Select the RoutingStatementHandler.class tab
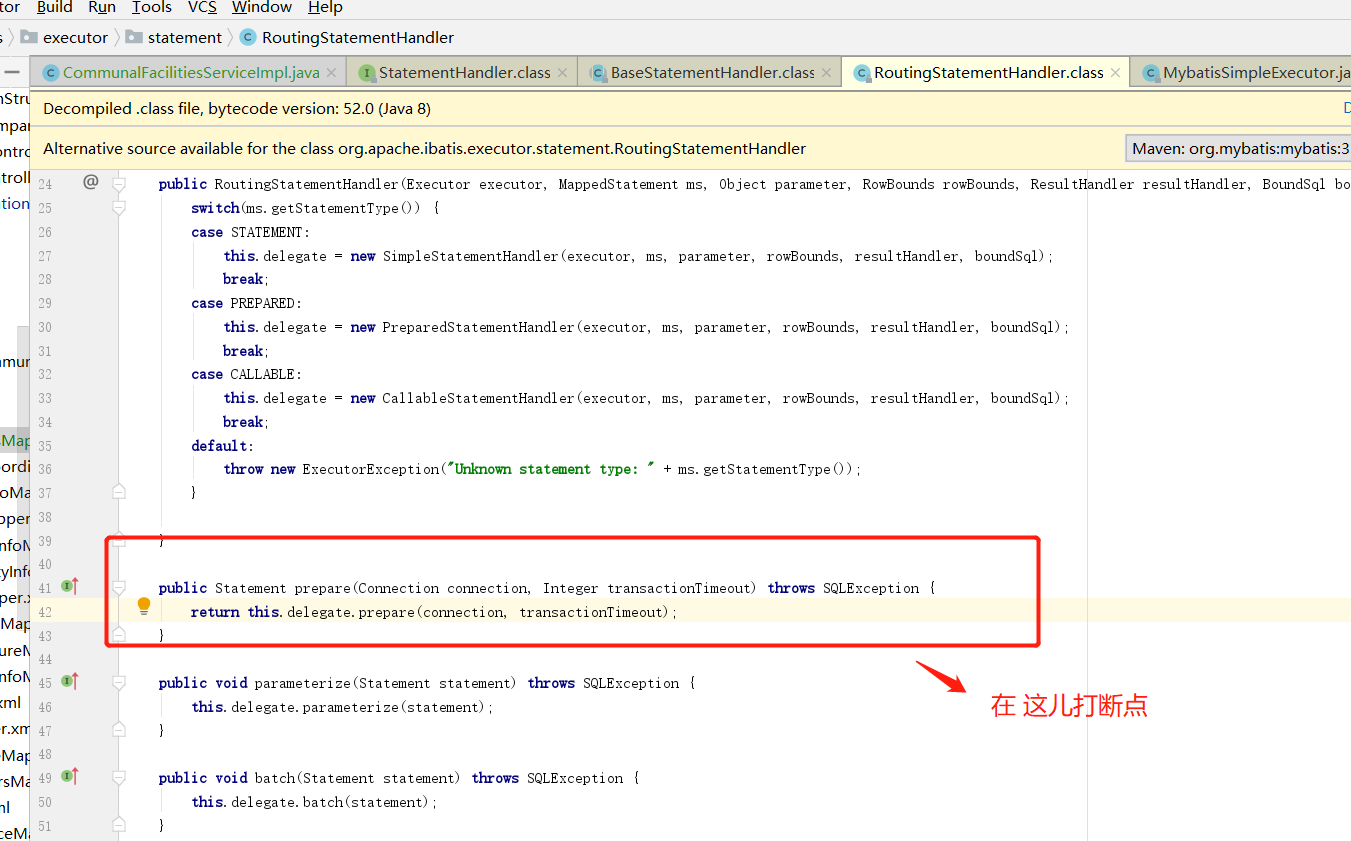 click(x=986, y=73)
